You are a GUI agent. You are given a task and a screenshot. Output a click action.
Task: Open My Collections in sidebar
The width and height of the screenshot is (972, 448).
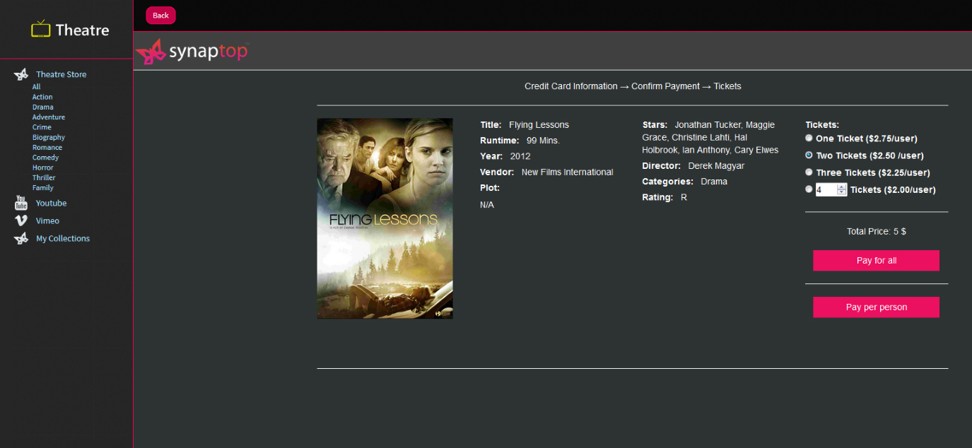pyautogui.click(x=63, y=239)
